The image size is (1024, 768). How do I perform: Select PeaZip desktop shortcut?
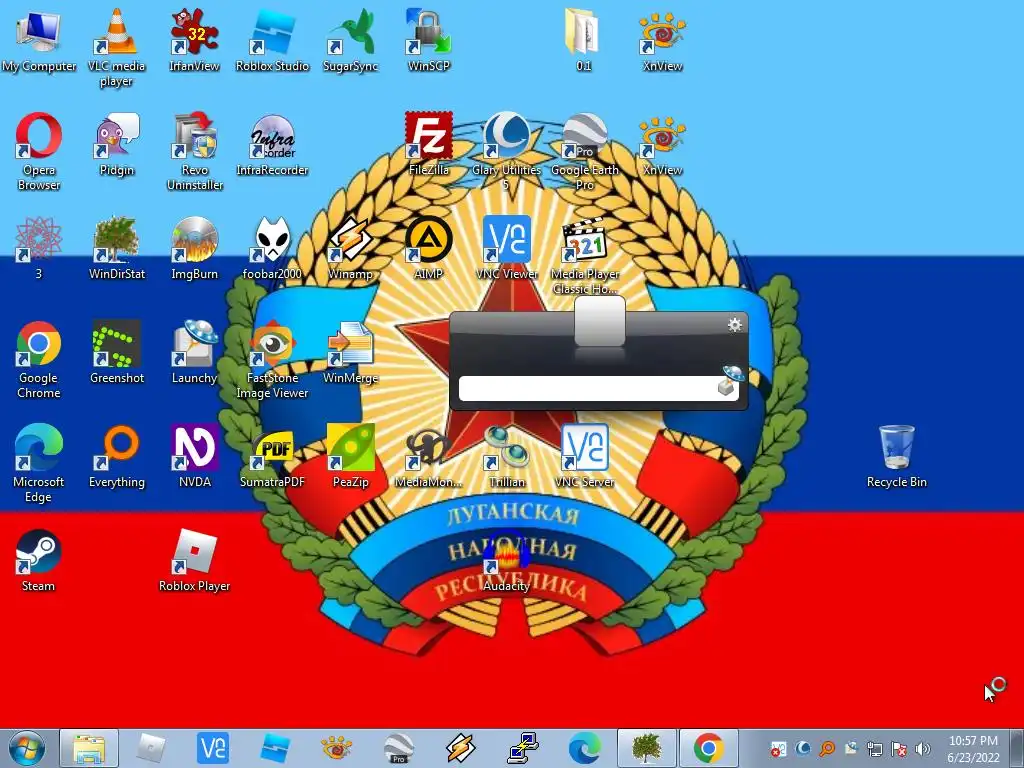click(351, 456)
